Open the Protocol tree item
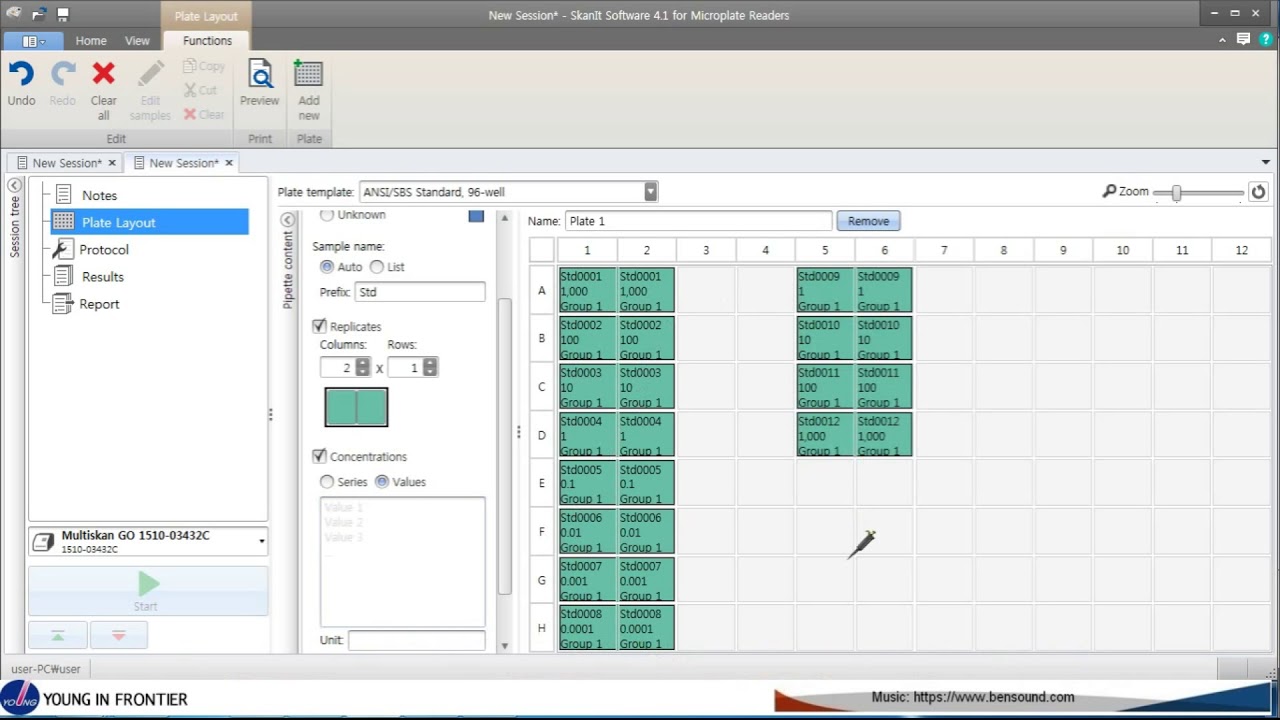 tap(104, 249)
